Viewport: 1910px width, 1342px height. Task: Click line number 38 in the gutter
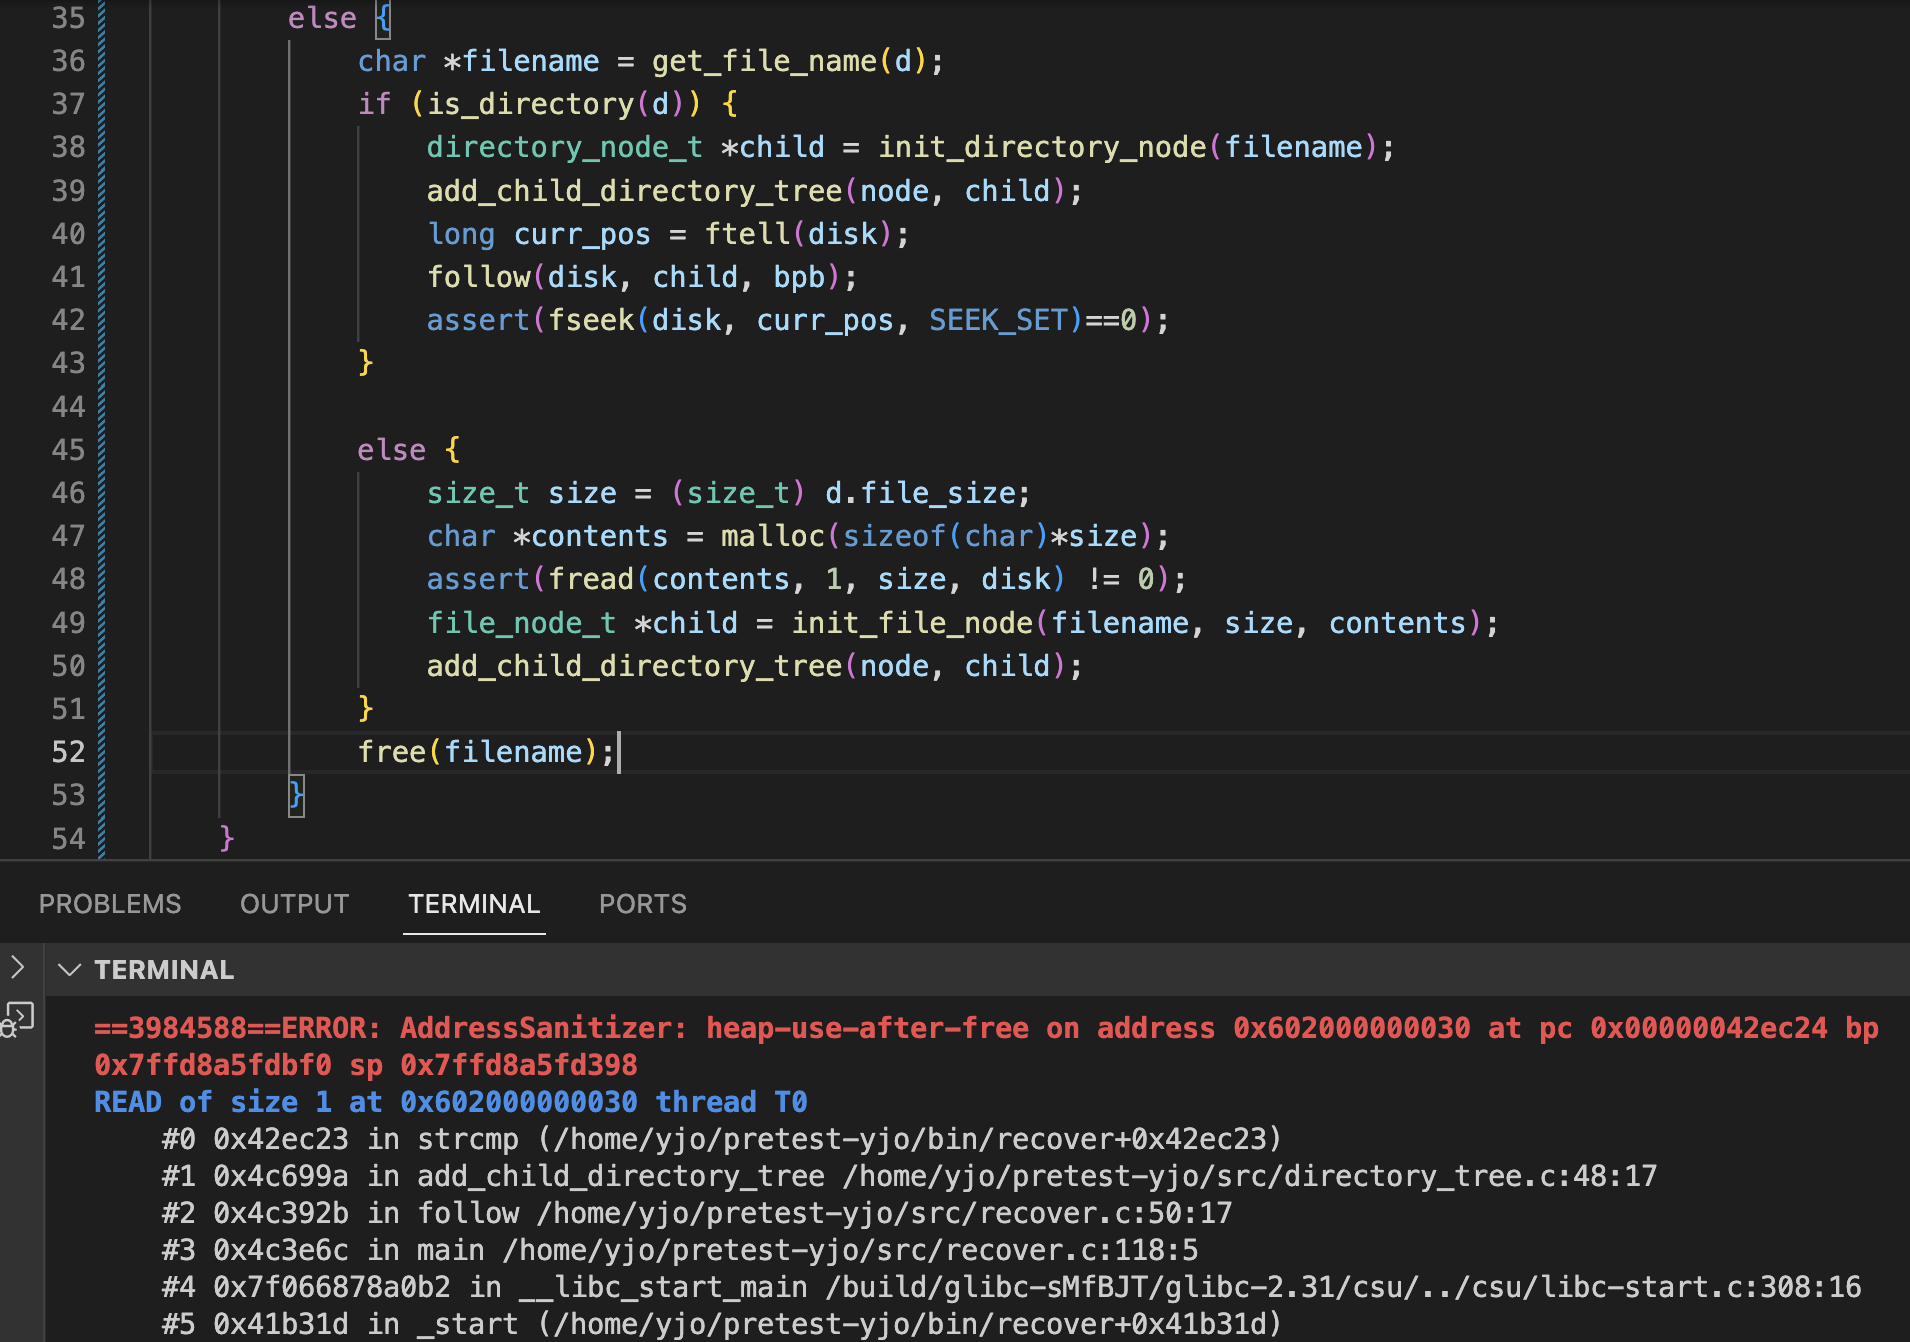[68, 147]
